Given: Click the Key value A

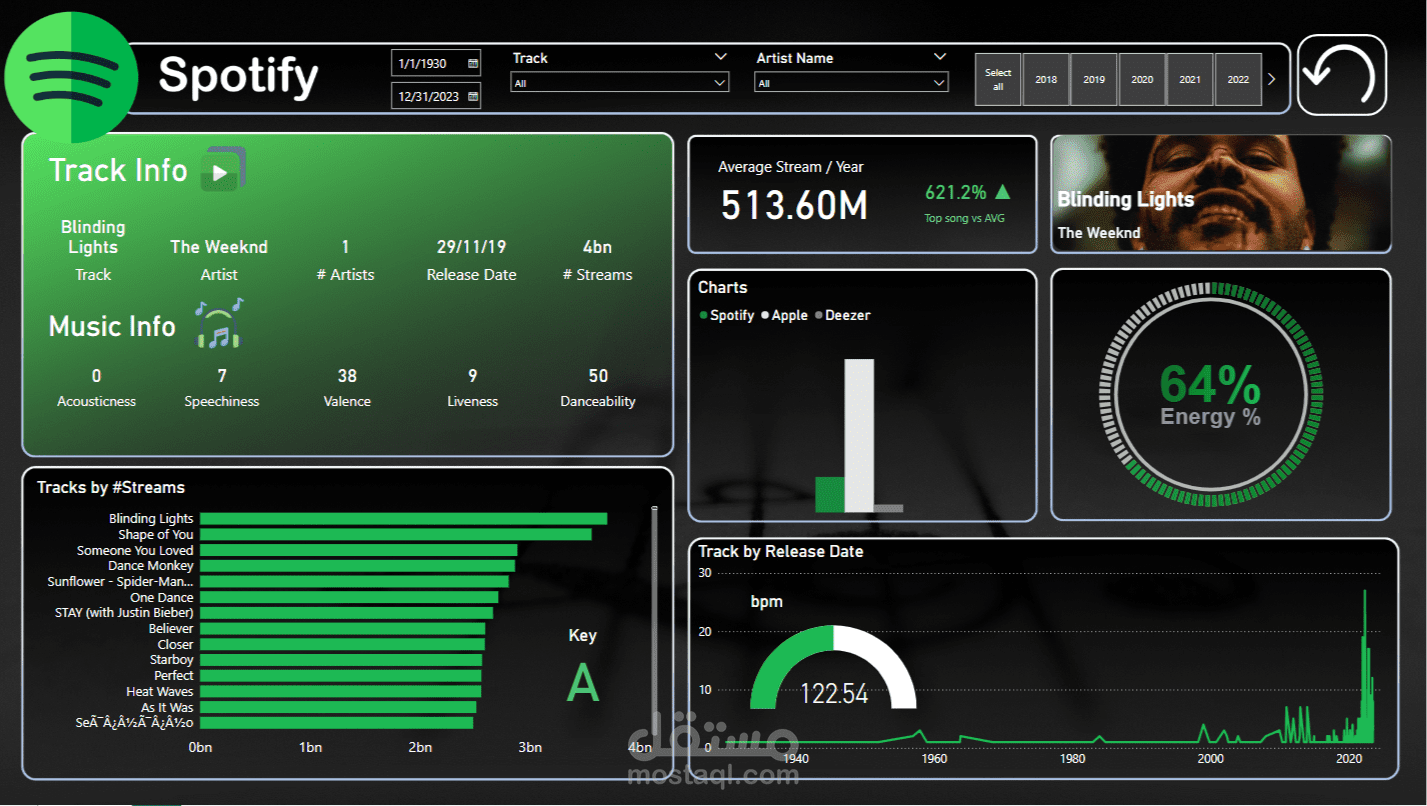Looking at the screenshot, I should point(583,683).
